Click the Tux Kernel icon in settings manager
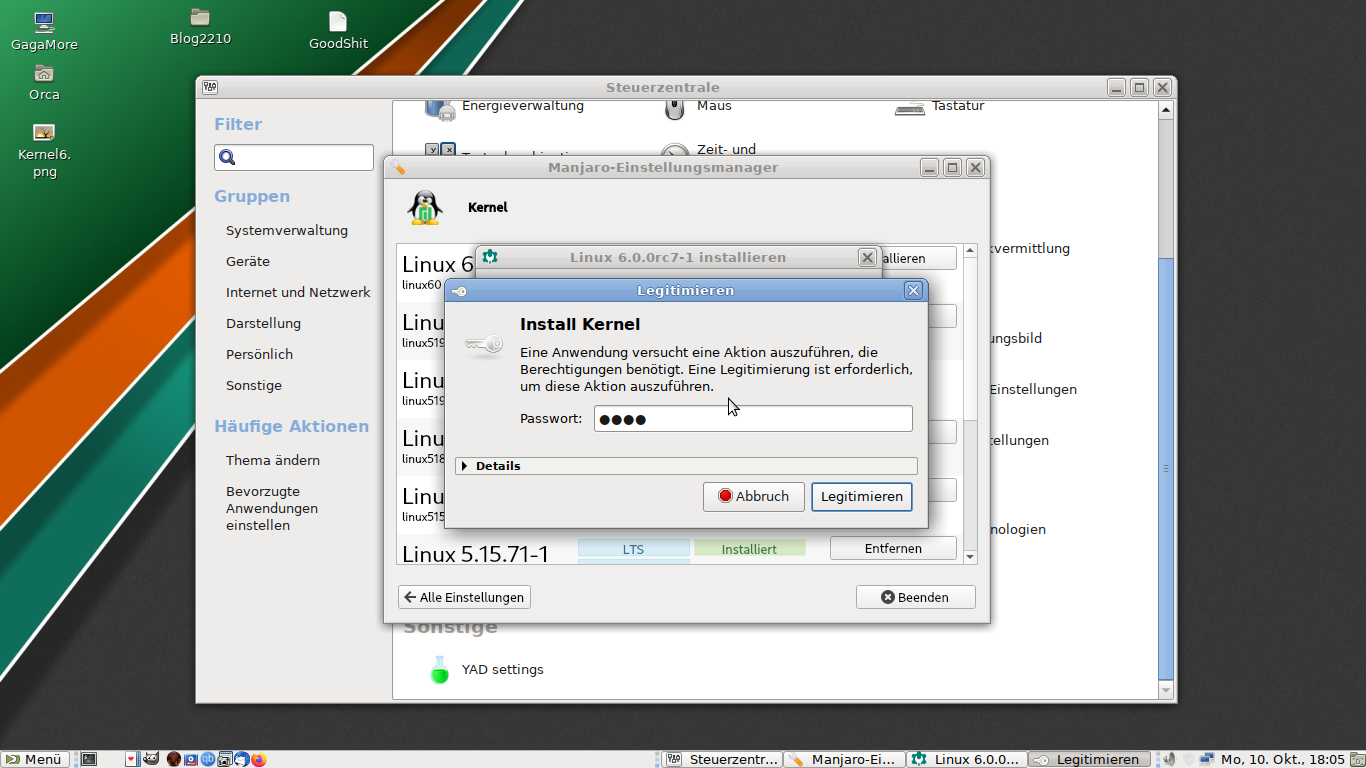 (425, 207)
